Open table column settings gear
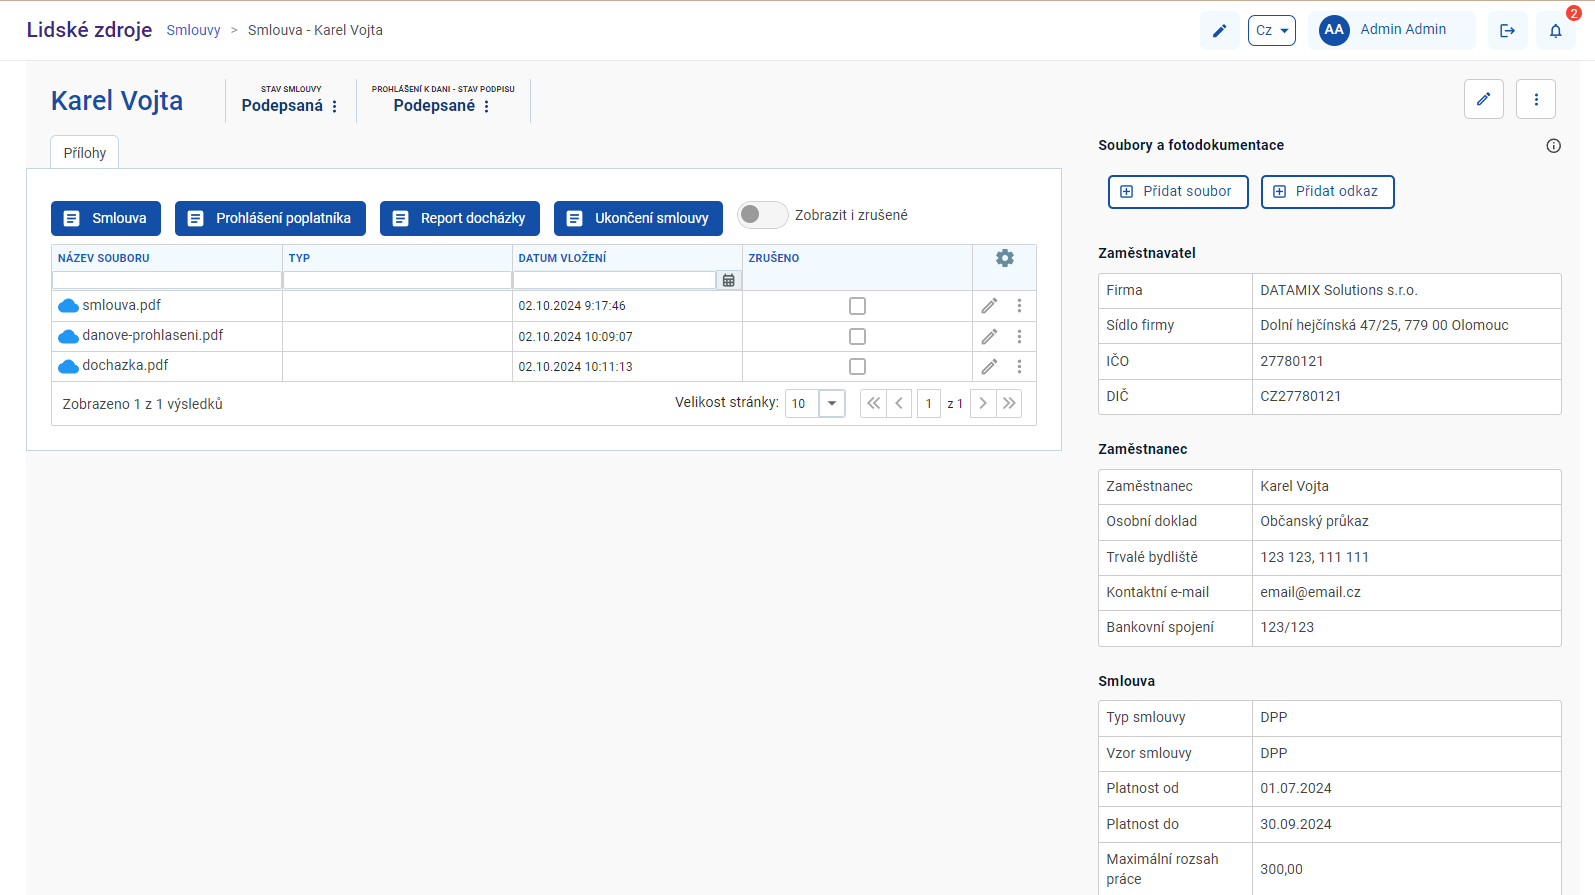Screen dimensions: 1595x895 coord(1005,258)
